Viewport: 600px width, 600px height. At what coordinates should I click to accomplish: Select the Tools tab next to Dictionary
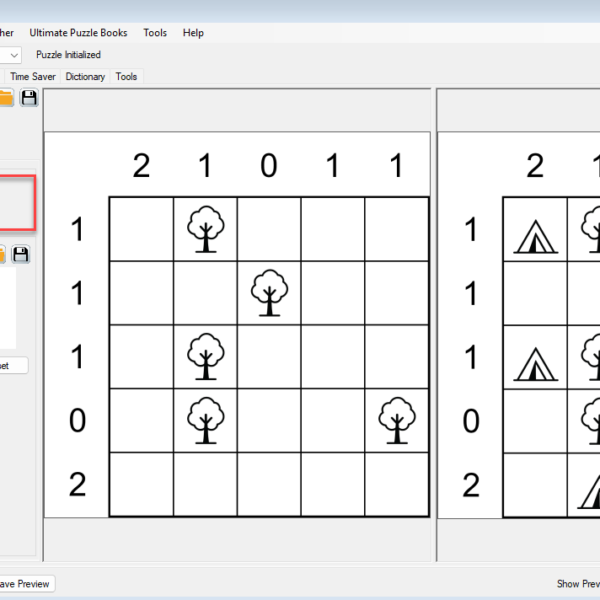pyautogui.click(x=126, y=77)
